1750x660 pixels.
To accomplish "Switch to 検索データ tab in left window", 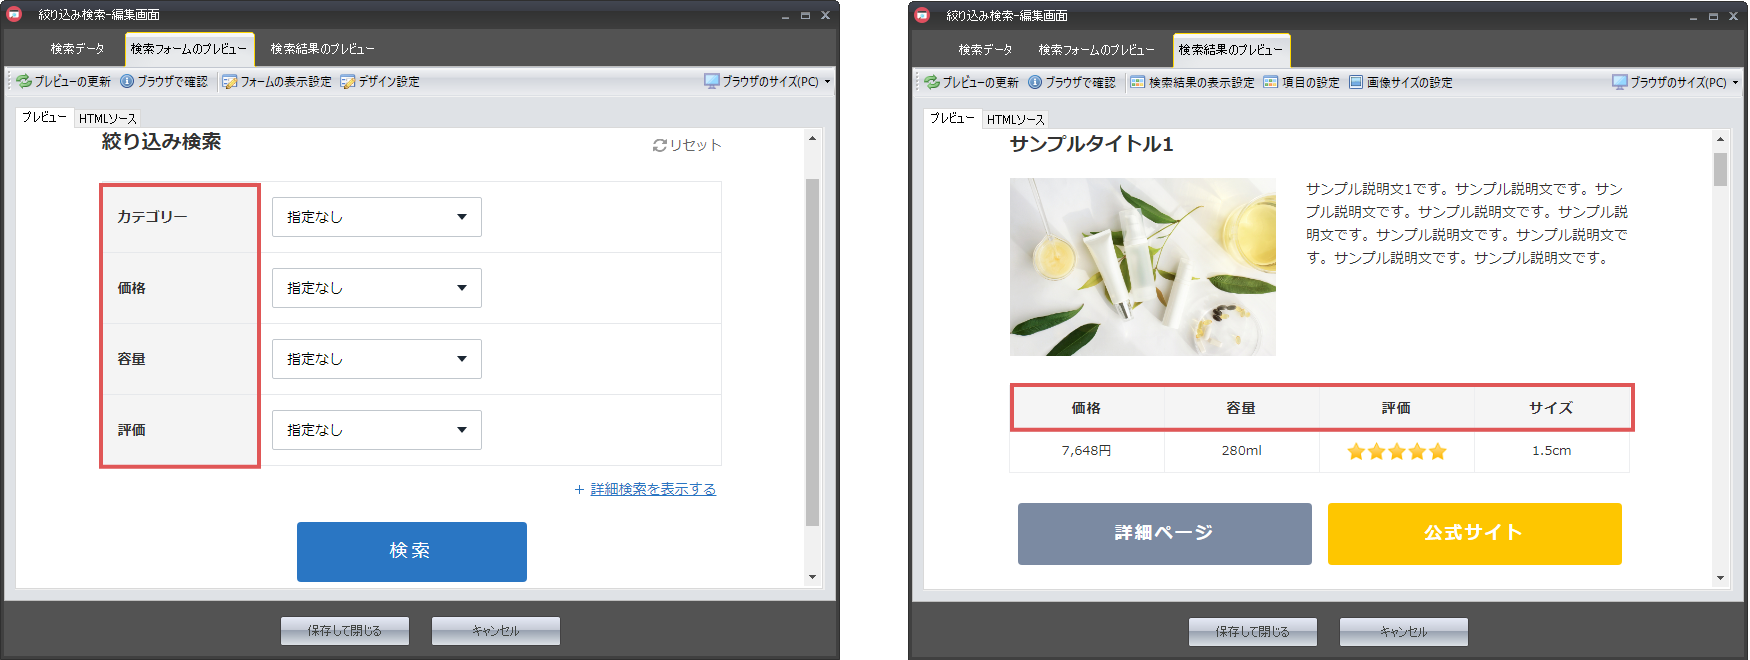I will click(x=77, y=48).
